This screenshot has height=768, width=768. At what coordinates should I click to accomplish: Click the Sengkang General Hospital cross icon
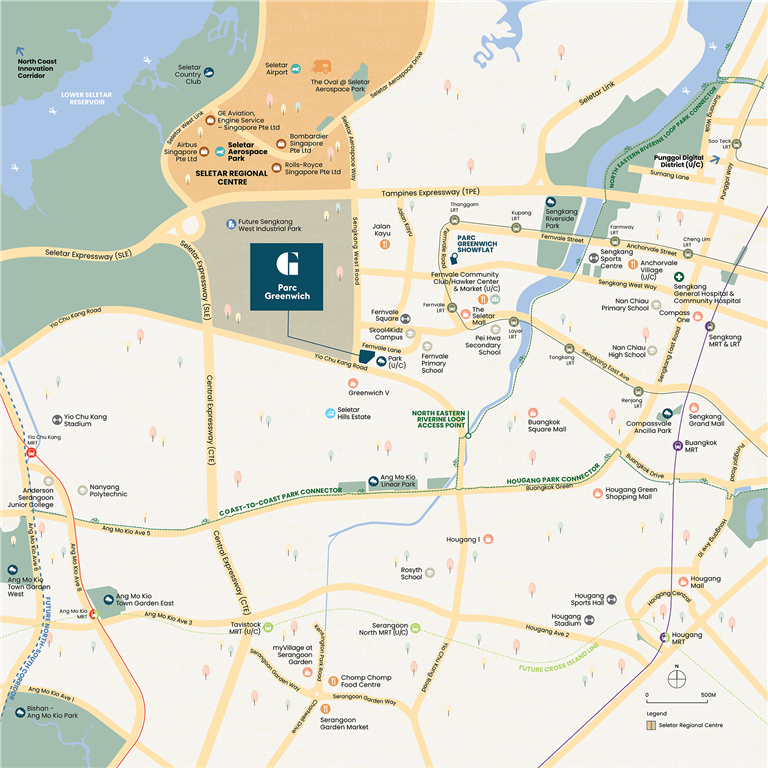coord(679,277)
